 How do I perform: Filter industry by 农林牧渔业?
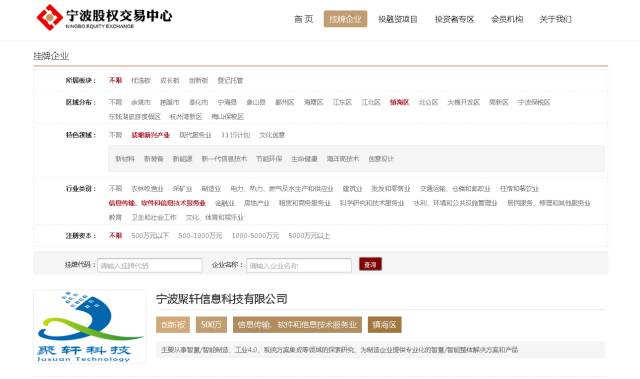147,188
